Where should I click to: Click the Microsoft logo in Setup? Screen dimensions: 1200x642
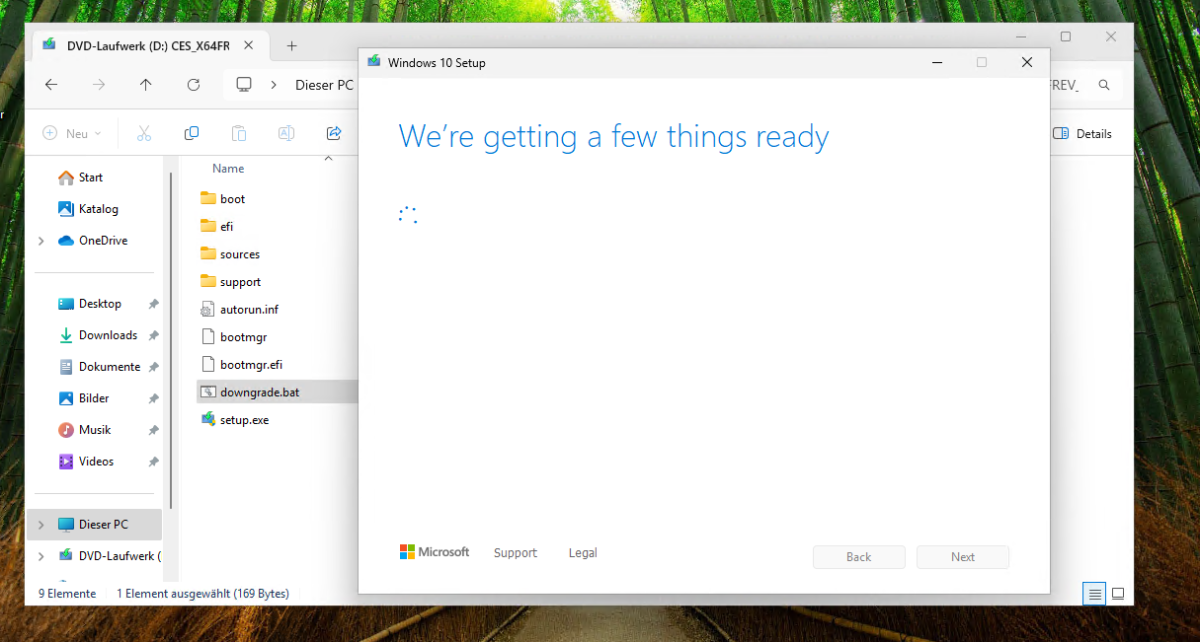pos(434,552)
